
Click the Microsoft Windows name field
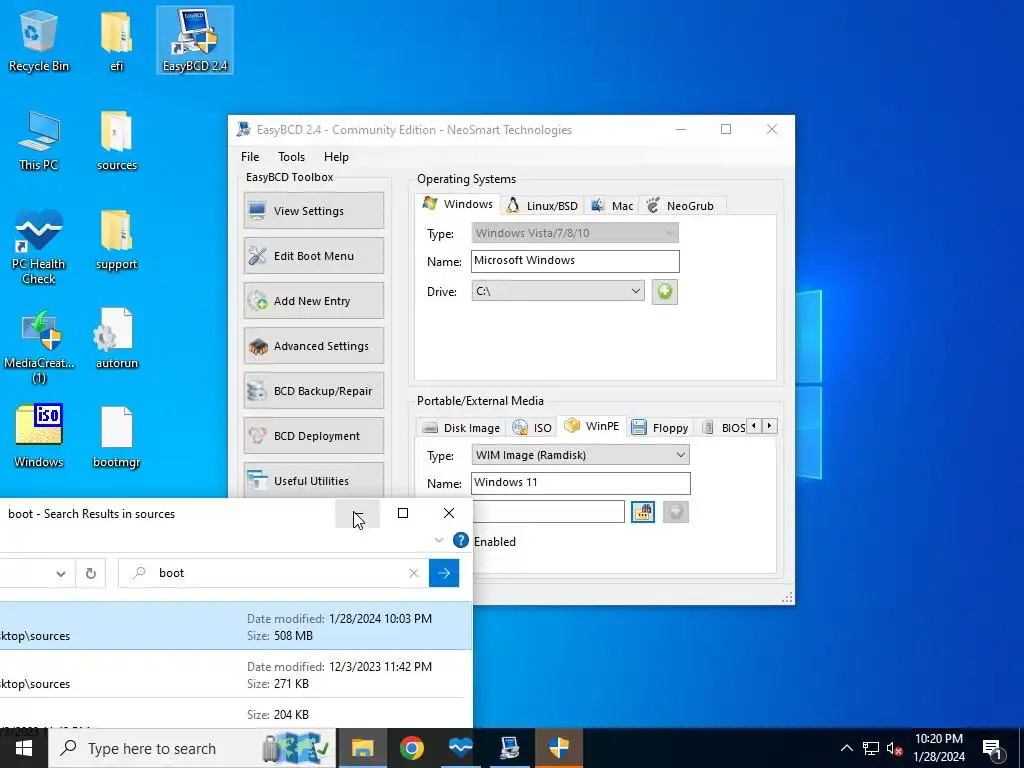pos(575,261)
